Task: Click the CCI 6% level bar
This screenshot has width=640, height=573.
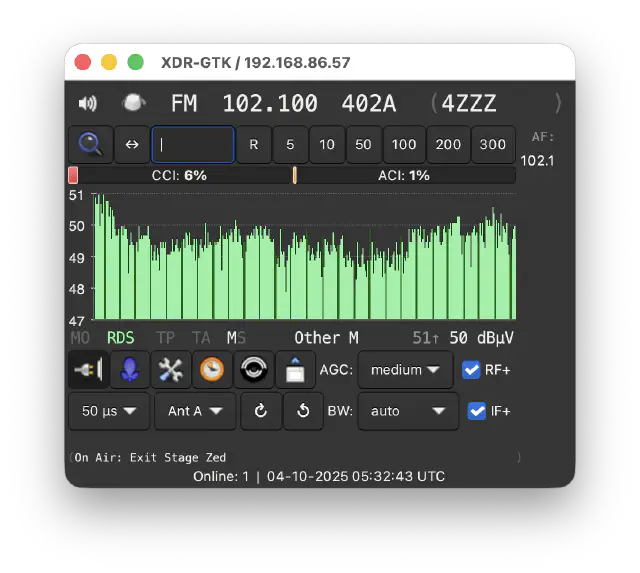Action: (180, 175)
